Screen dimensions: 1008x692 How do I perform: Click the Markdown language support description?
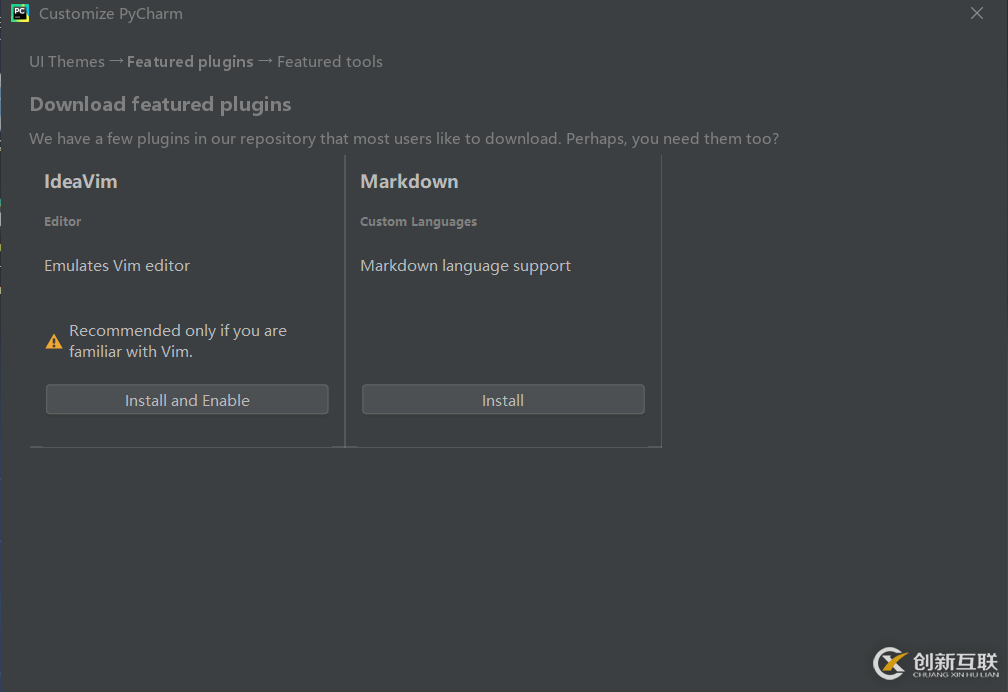coord(465,265)
